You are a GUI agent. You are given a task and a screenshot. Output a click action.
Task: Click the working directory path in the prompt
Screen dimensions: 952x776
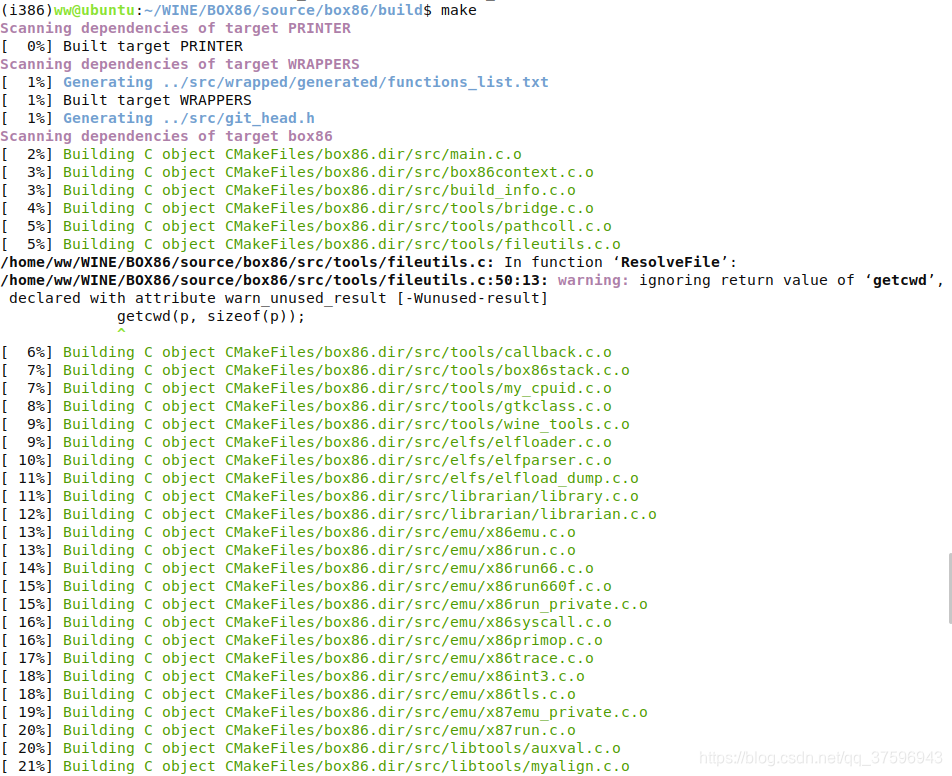[284, 10]
